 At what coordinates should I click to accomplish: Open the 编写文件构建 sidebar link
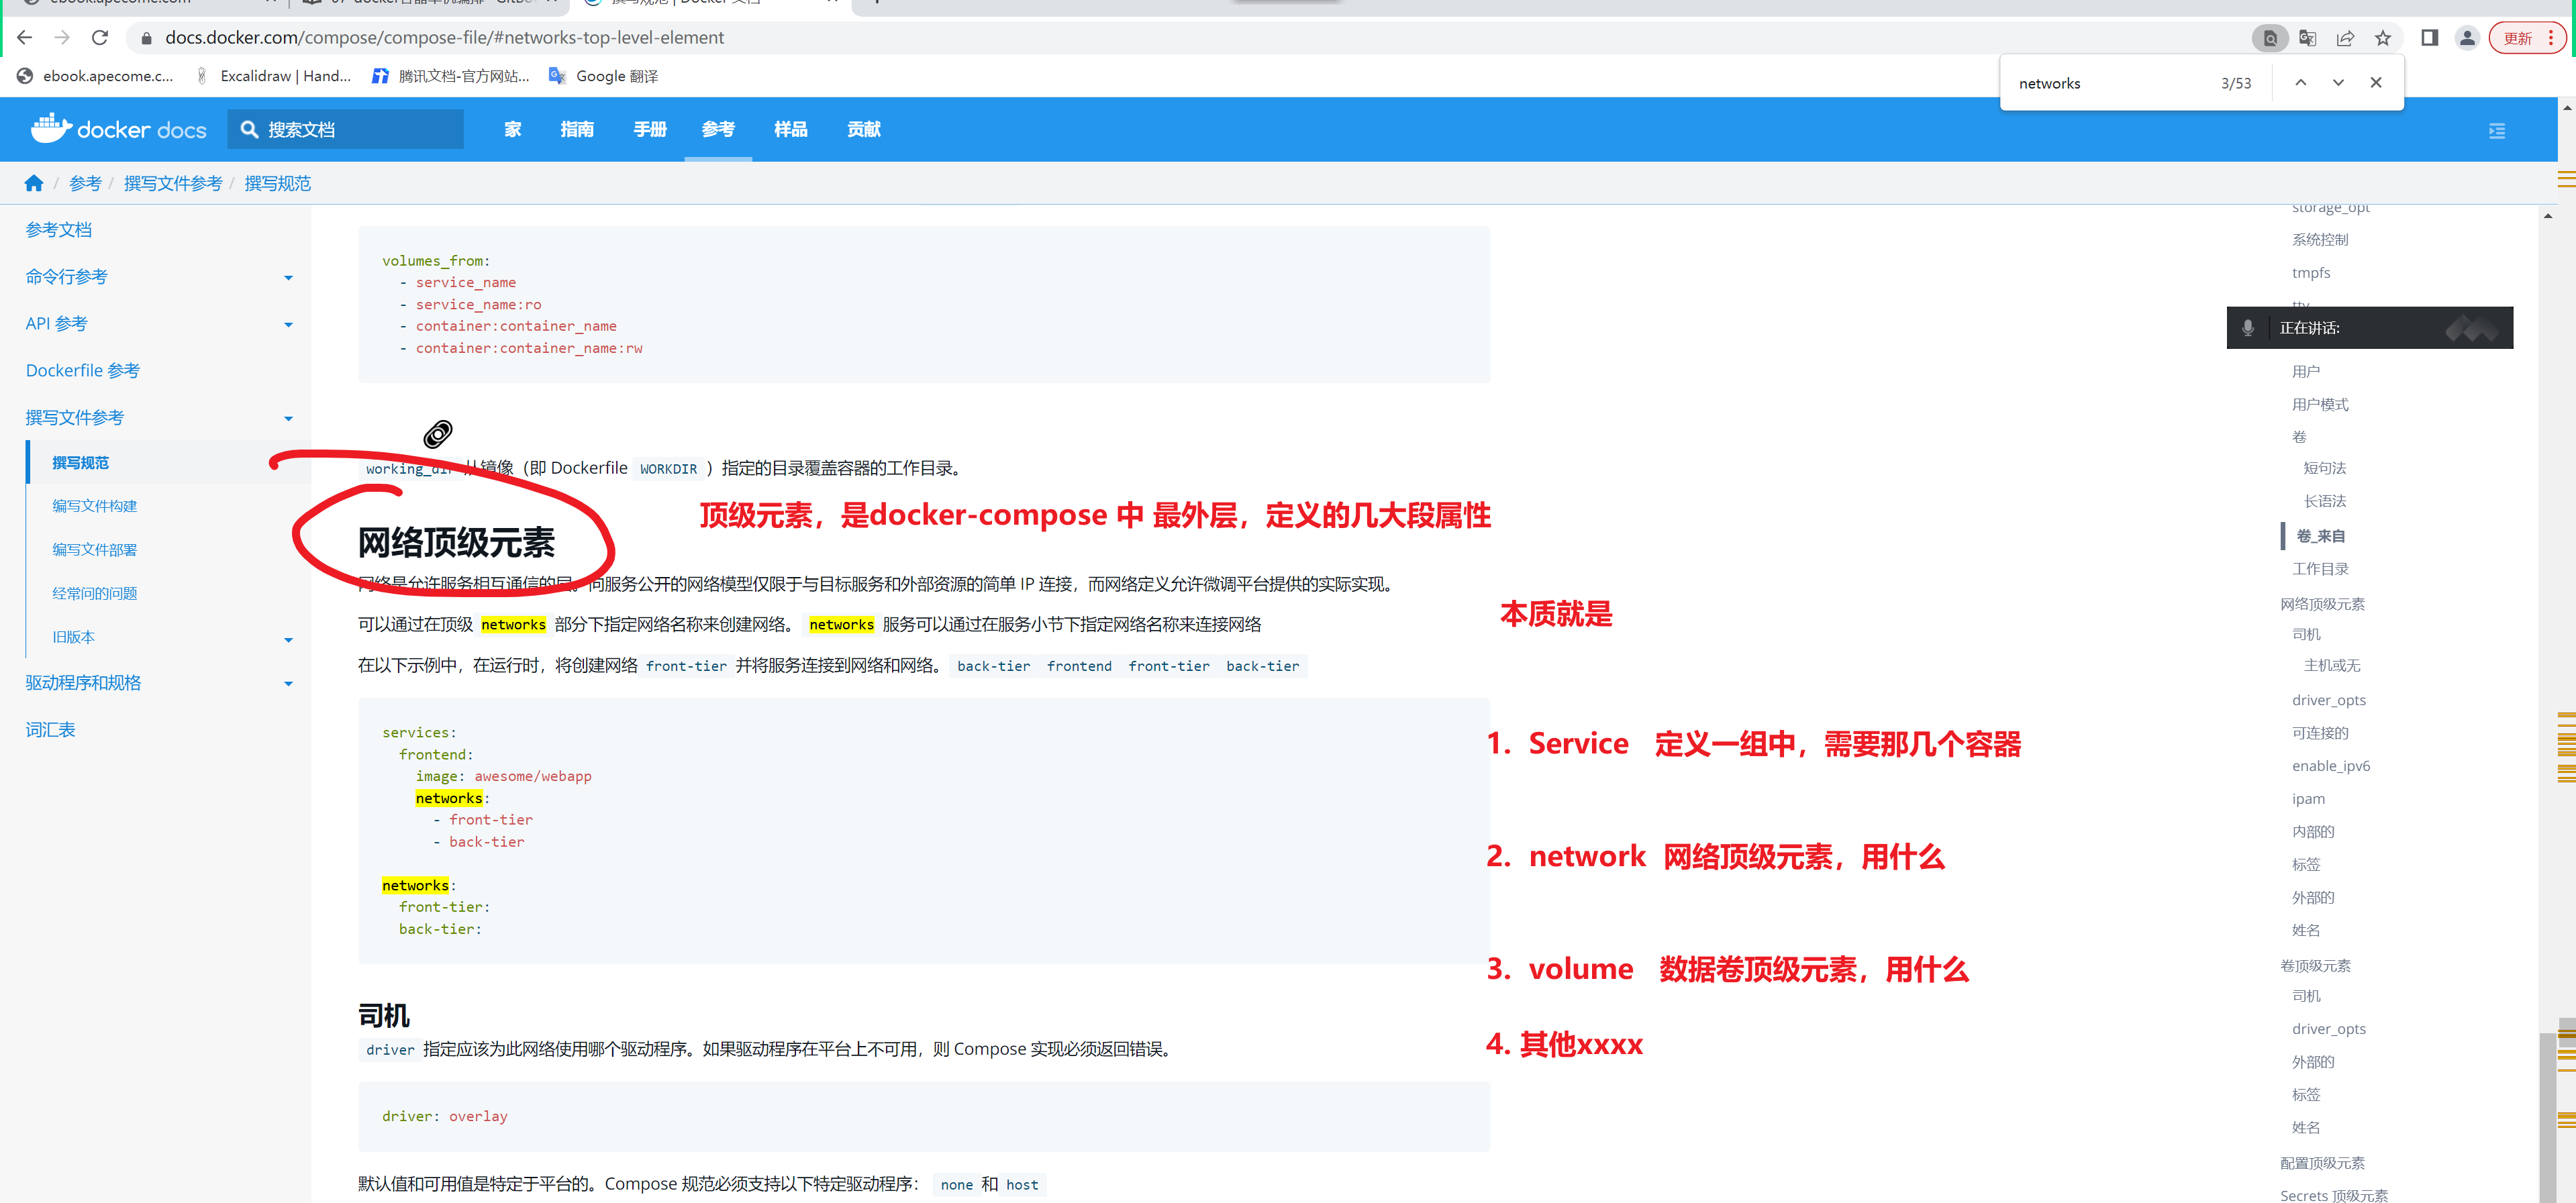pos(94,506)
